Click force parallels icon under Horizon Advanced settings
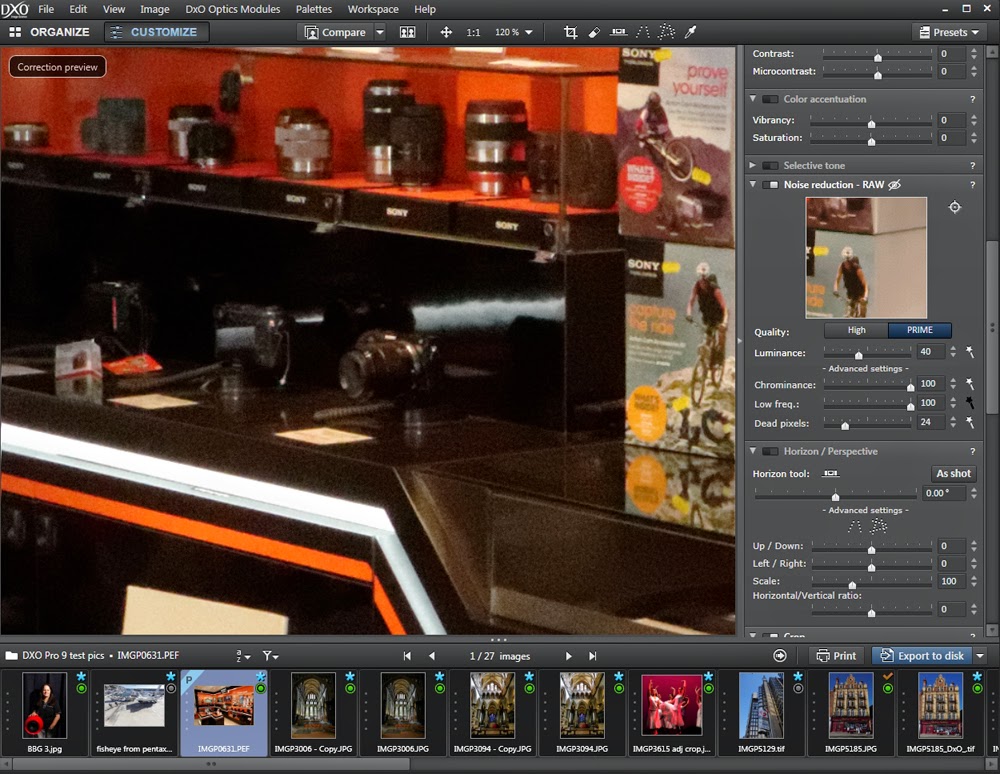This screenshot has height=774, width=1000. click(x=855, y=527)
